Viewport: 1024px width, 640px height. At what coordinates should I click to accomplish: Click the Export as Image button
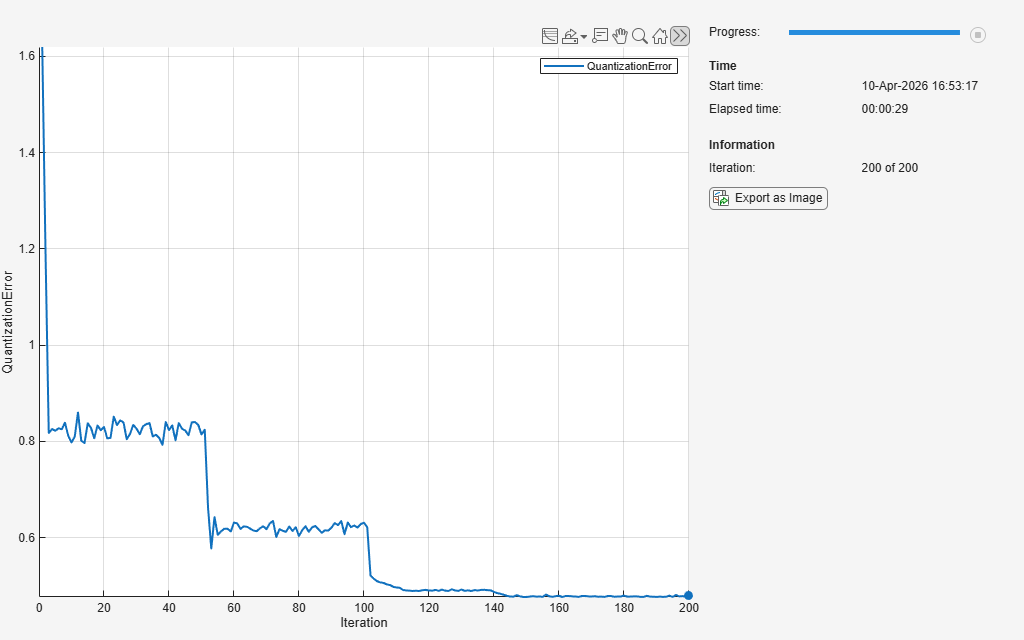coord(768,198)
